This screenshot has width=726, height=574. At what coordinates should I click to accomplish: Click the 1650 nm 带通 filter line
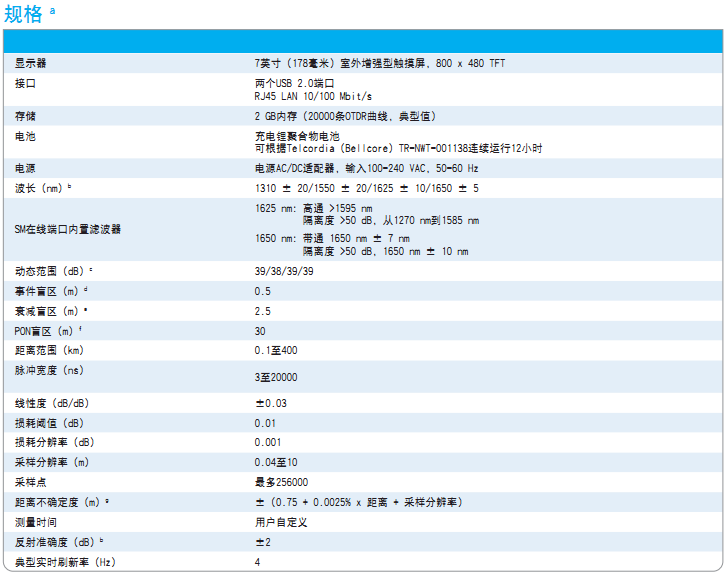pyautogui.click(x=332, y=239)
